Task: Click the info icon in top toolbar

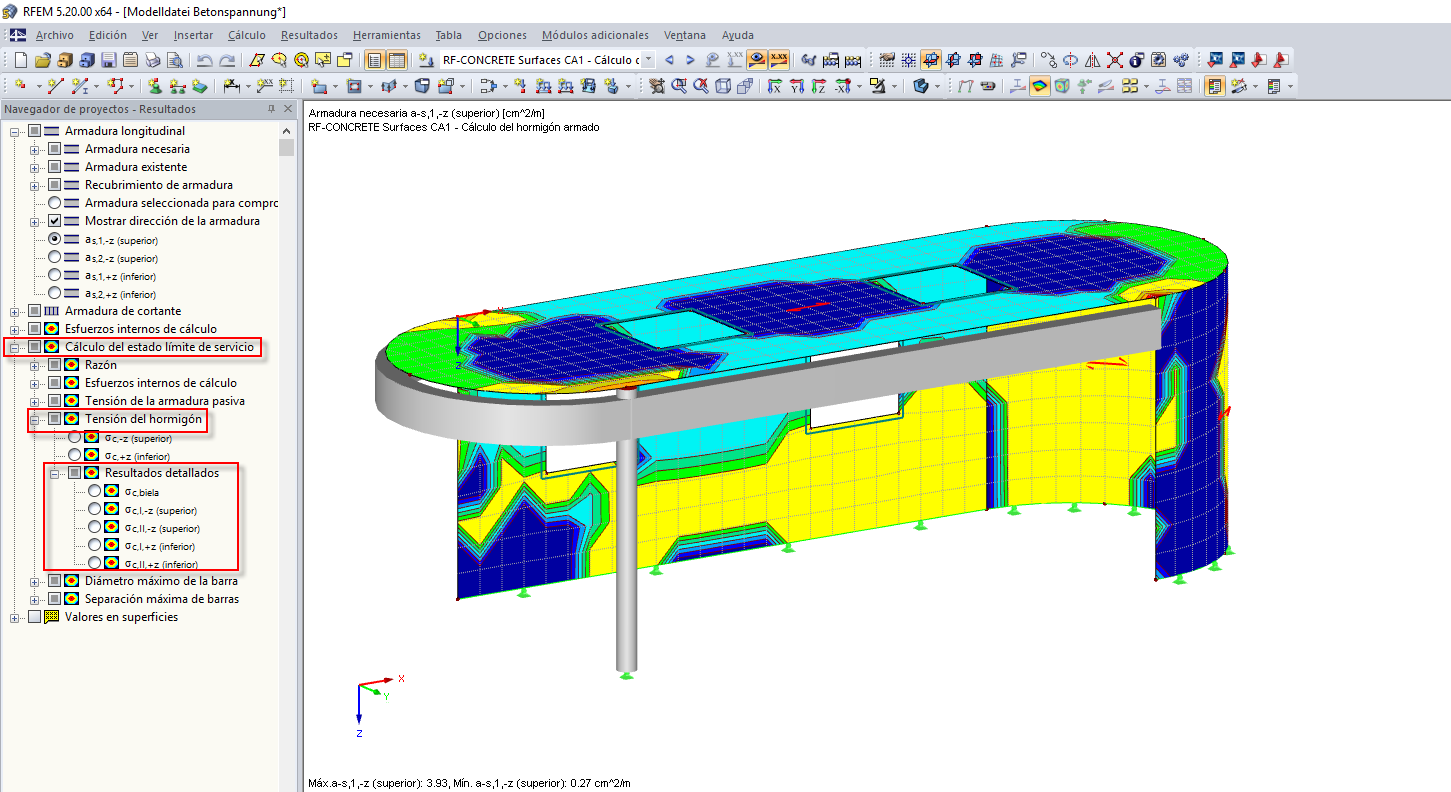Action: tap(1136, 60)
